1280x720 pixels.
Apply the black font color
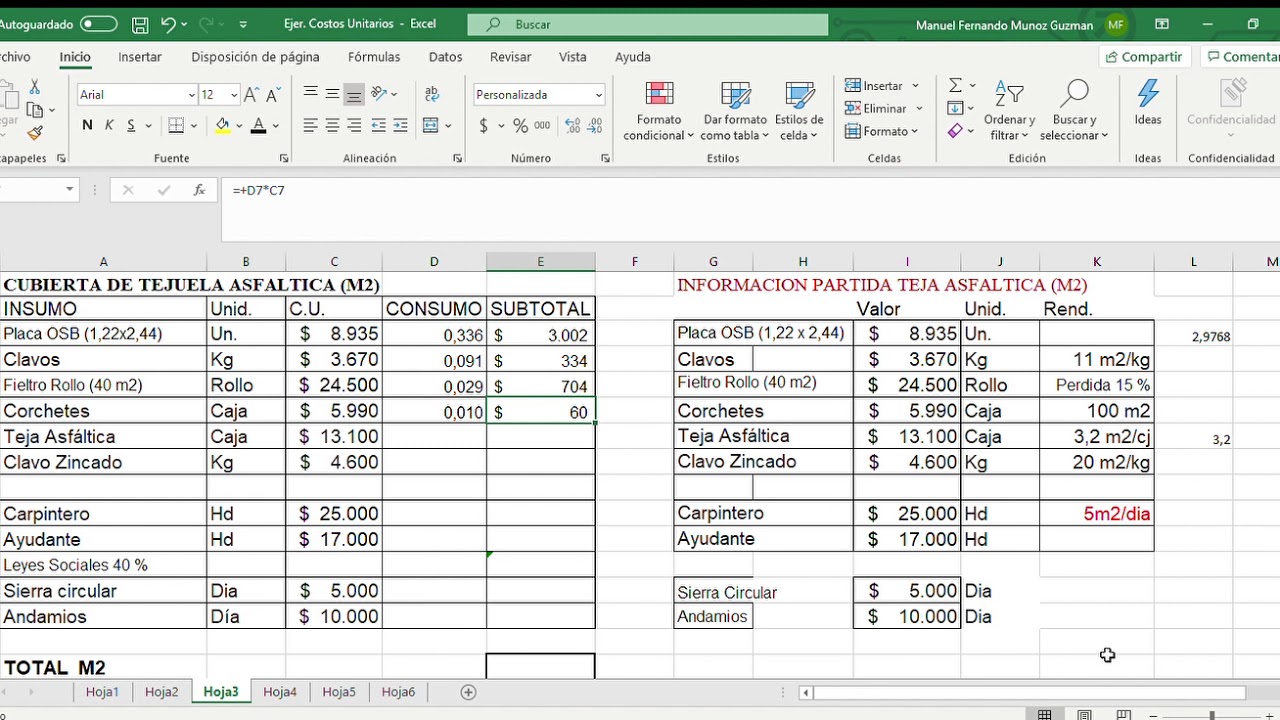coord(258,125)
